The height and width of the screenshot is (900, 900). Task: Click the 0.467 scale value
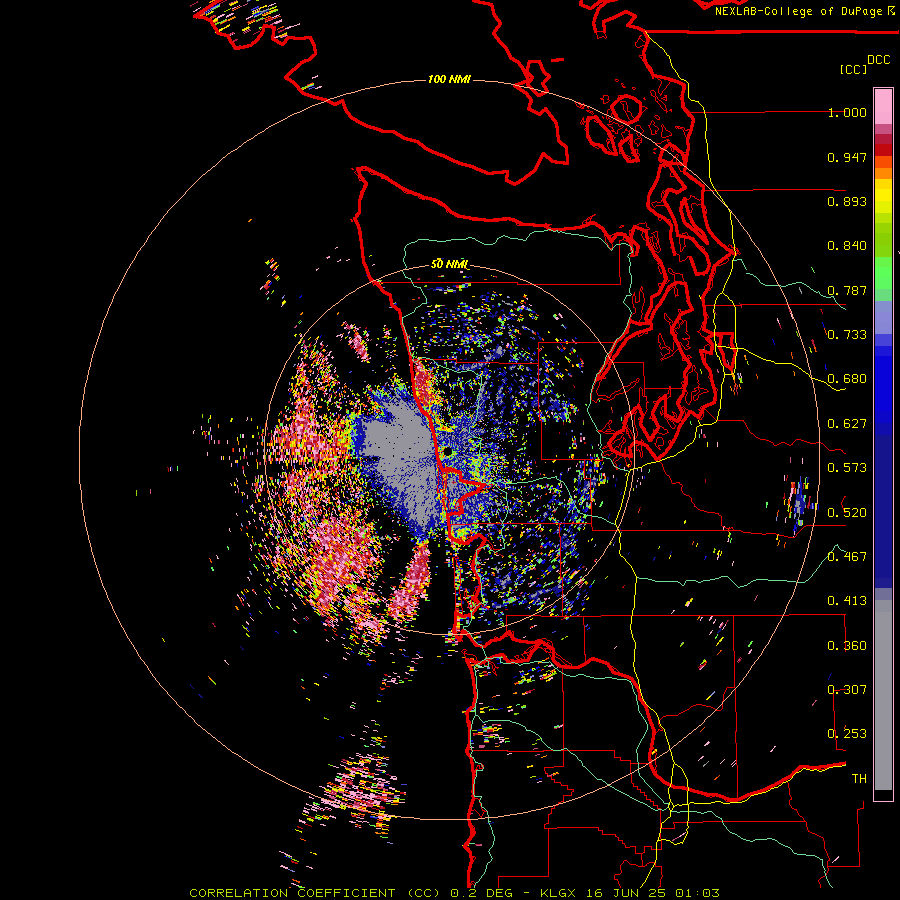(847, 556)
